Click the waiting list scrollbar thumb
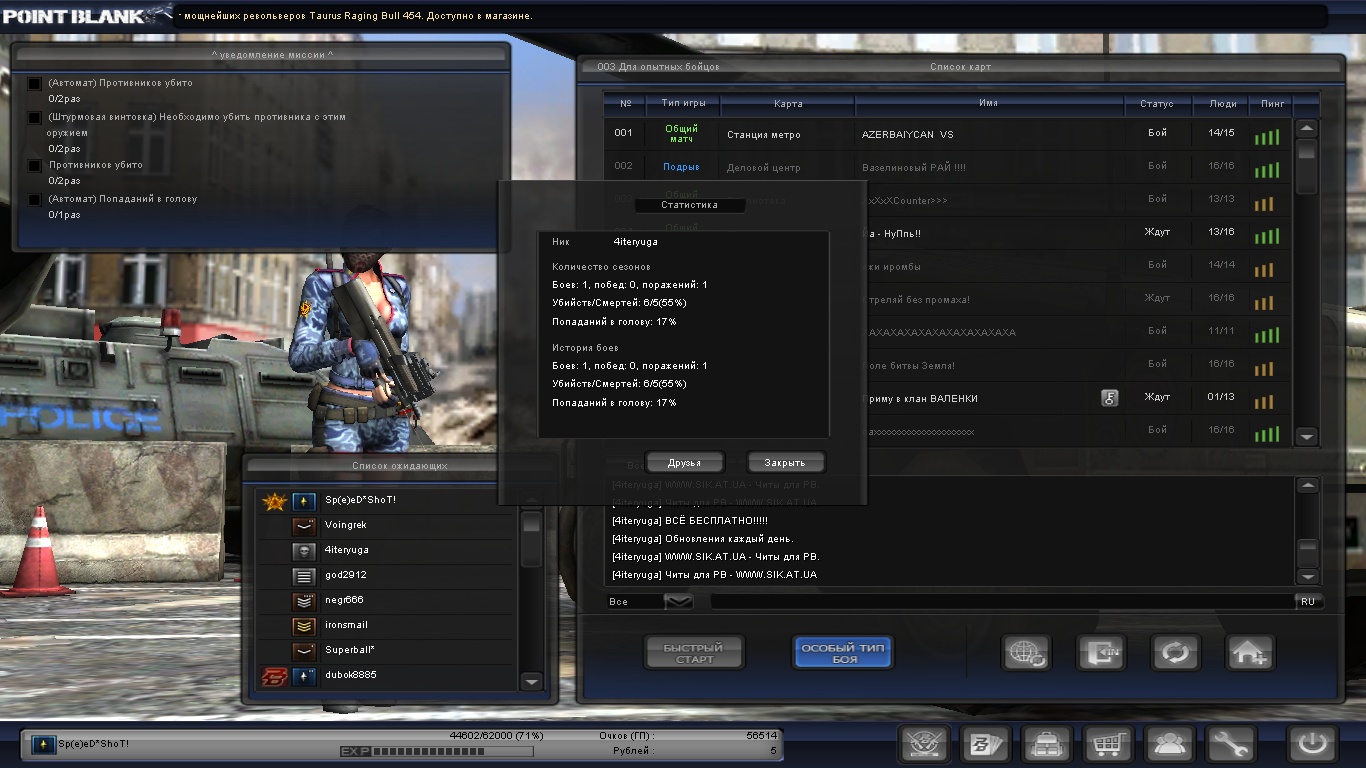1366x768 pixels. (532, 539)
